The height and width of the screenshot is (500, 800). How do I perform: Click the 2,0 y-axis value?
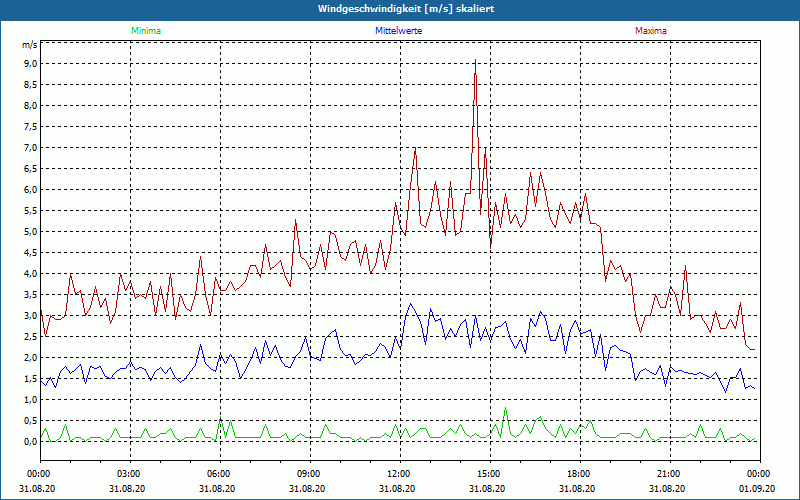[30, 358]
